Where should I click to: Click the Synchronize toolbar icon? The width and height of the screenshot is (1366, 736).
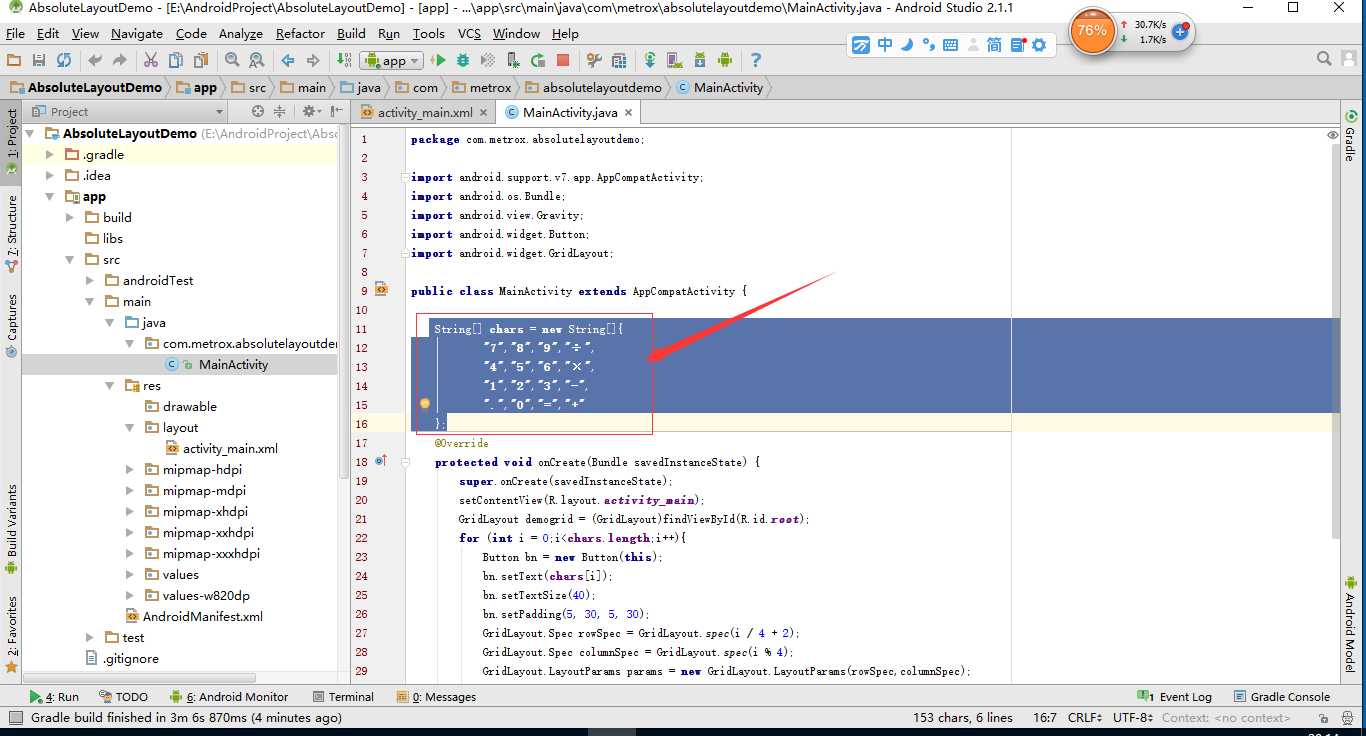click(64, 61)
